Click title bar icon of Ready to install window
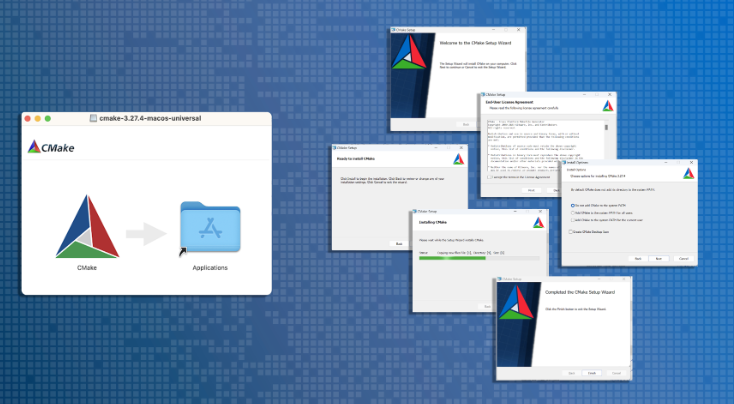The width and height of the screenshot is (734, 404). [x=335, y=147]
